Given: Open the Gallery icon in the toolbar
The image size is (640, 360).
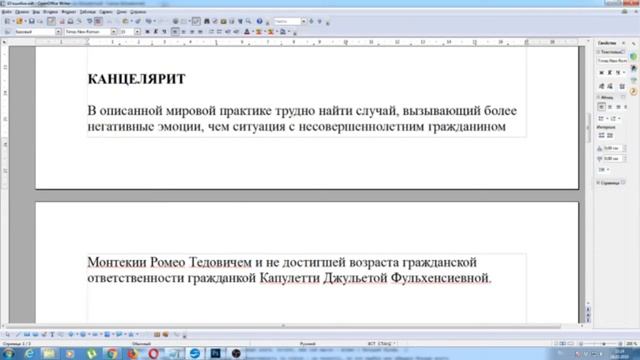Looking at the screenshot, I should (x=223, y=21).
